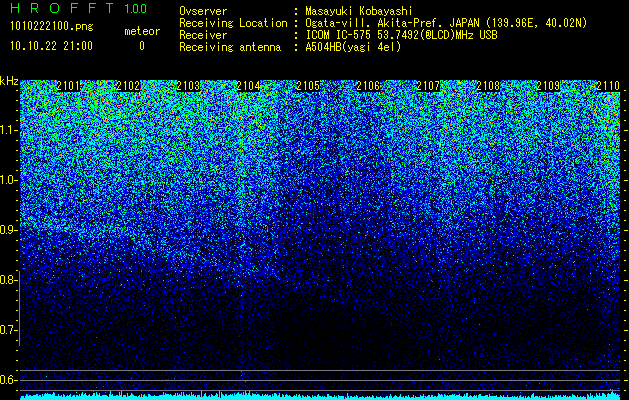Click the cyan signal level strip
The width and height of the screenshot is (629, 400).
pyautogui.click(x=320, y=396)
